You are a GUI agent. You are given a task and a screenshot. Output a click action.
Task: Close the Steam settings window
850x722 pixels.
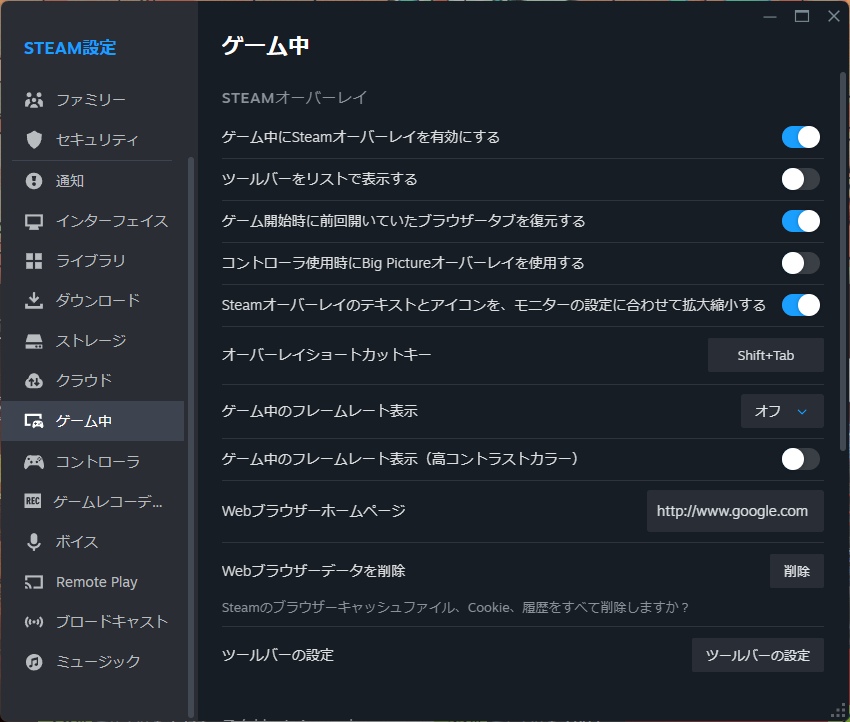(x=834, y=16)
